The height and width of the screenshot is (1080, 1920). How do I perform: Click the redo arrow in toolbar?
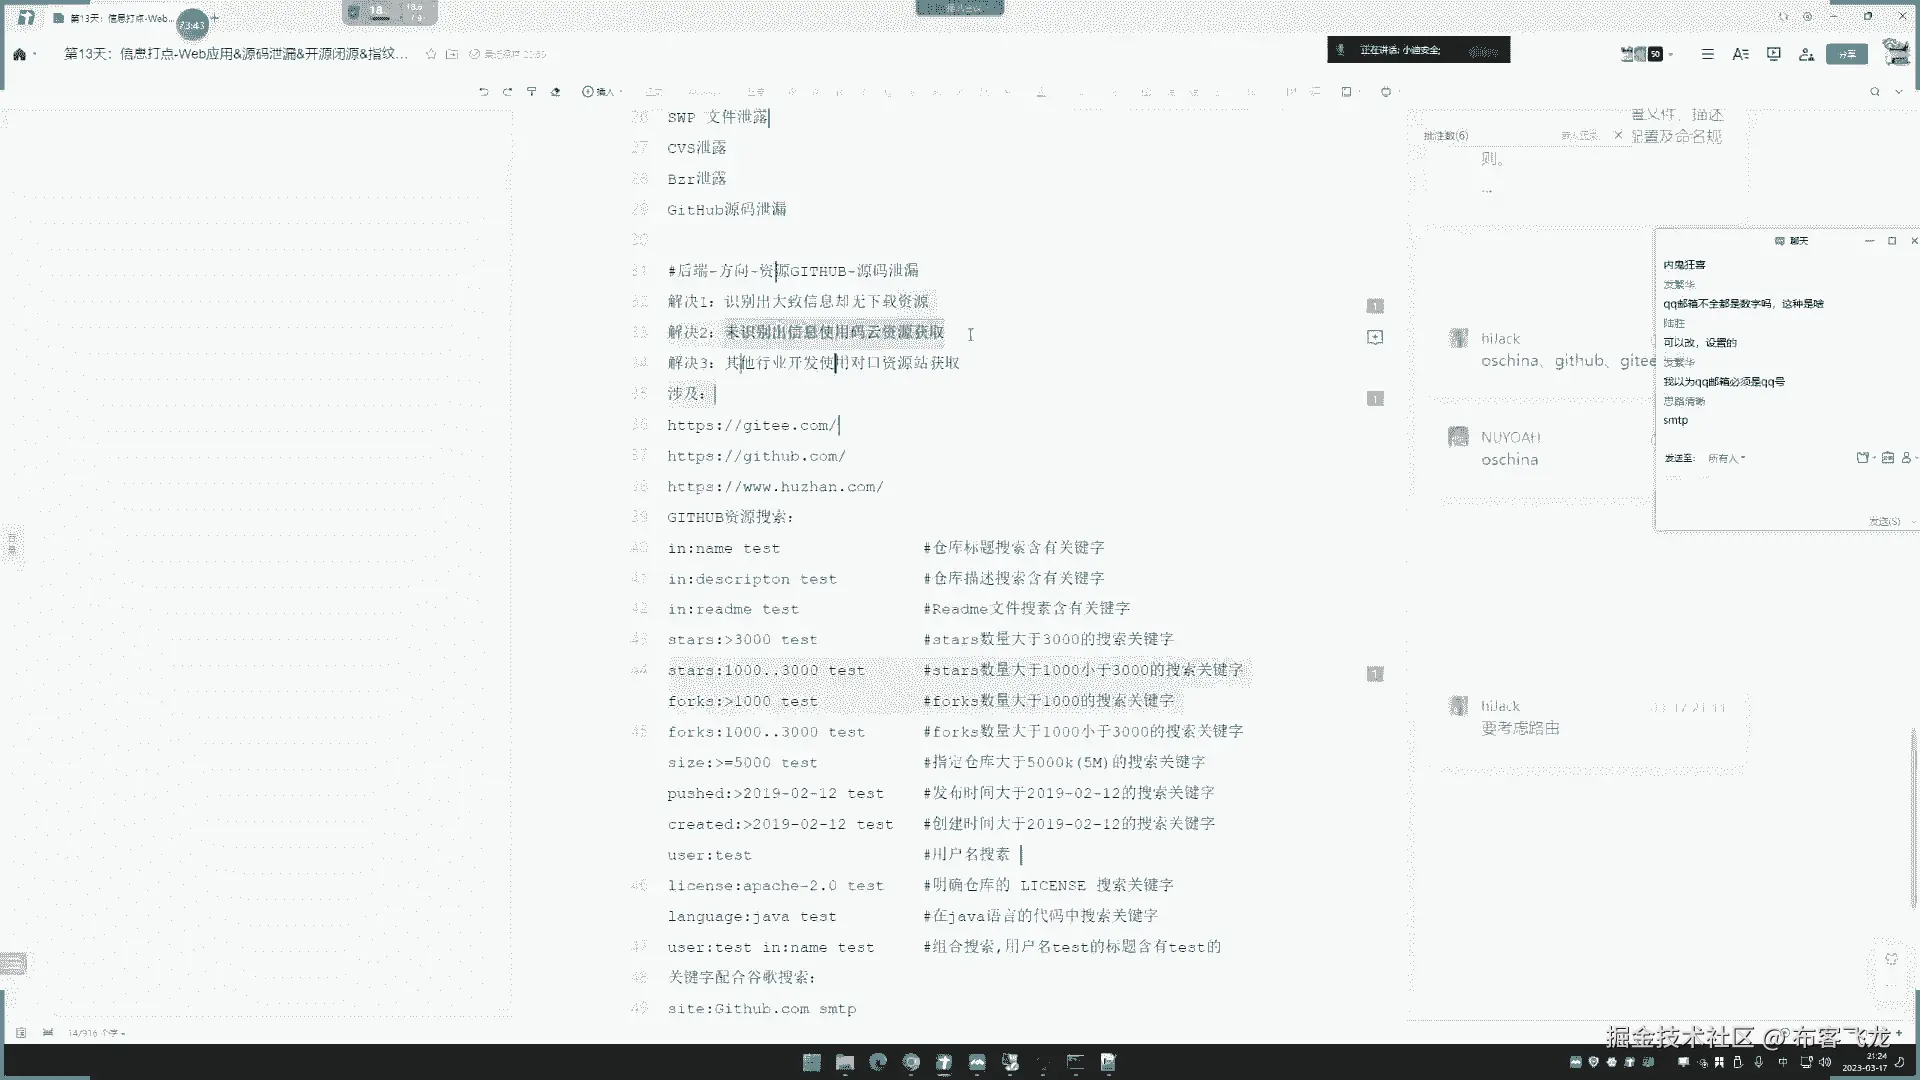tap(508, 91)
